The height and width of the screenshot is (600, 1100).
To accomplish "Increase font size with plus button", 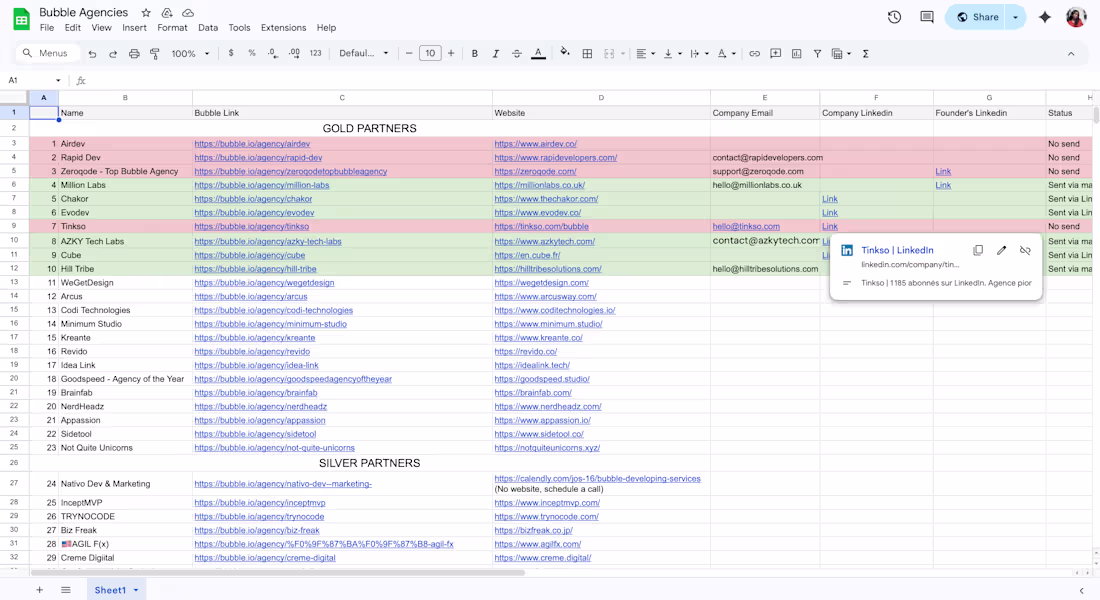I will tap(451, 53).
